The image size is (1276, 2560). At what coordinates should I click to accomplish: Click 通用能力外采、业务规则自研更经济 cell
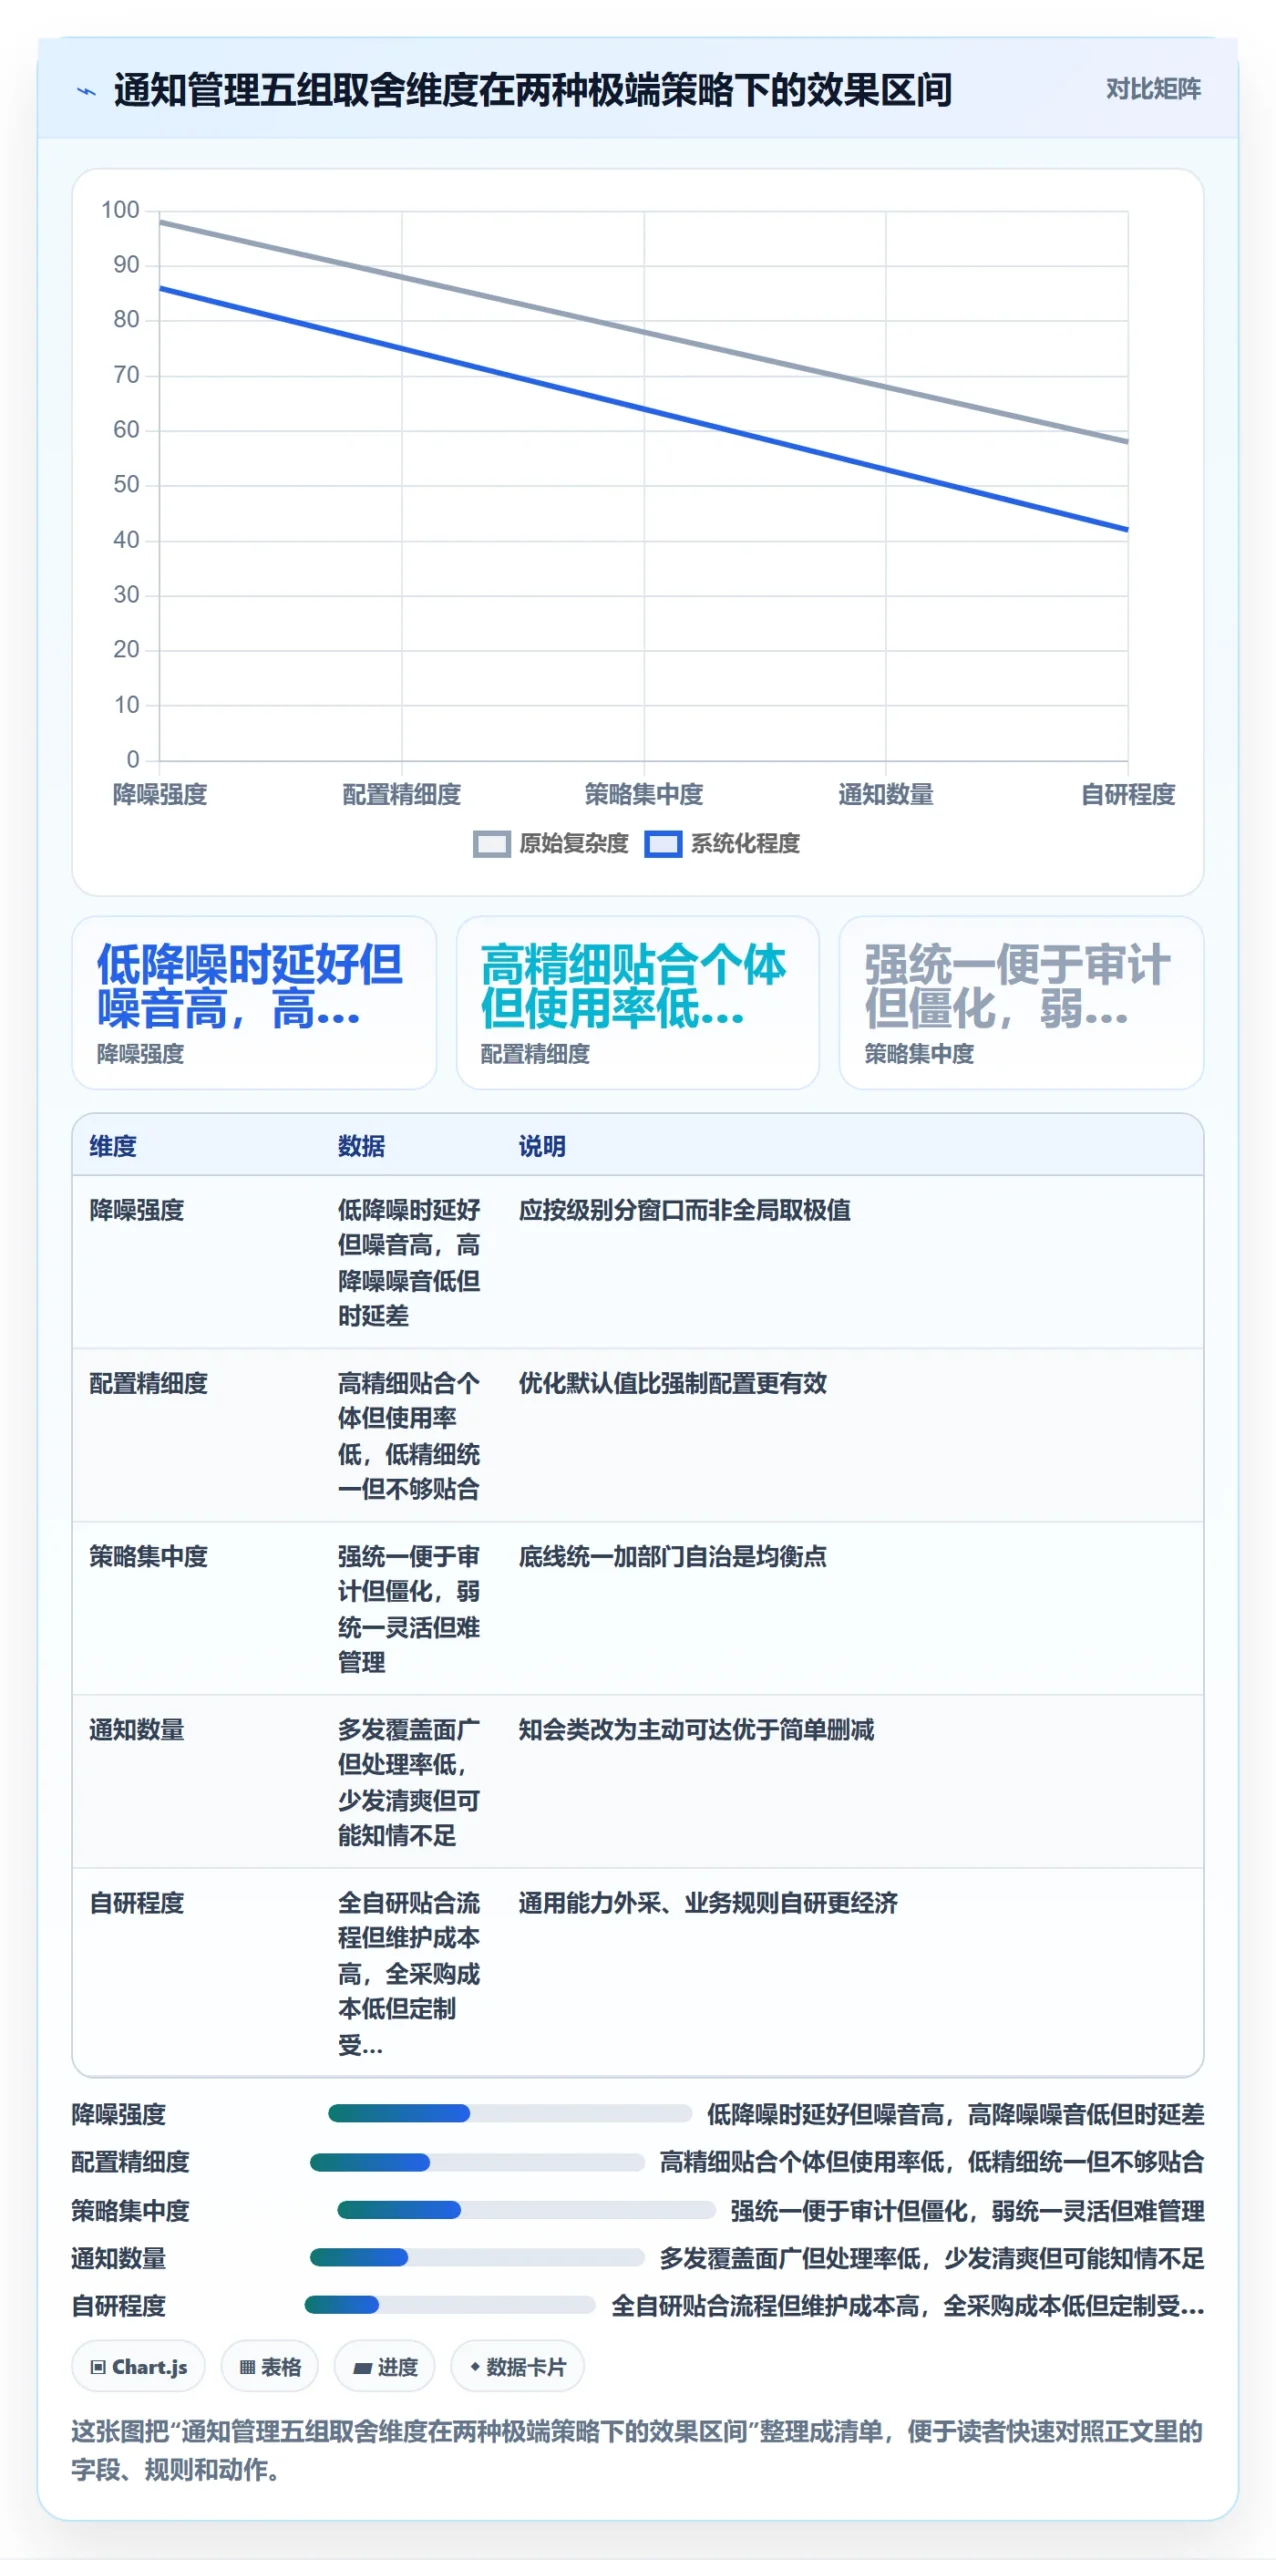(x=708, y=1902)
